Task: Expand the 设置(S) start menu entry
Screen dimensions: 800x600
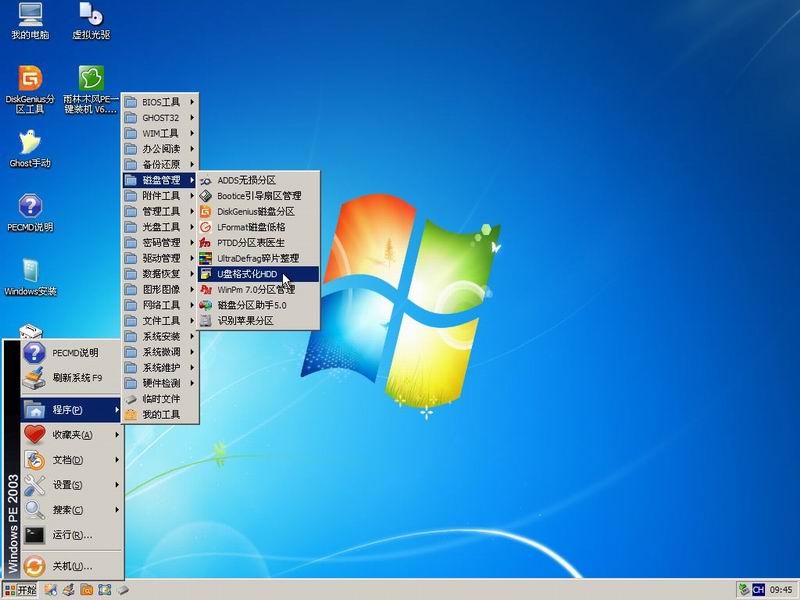Action: [x=72, y=485]
